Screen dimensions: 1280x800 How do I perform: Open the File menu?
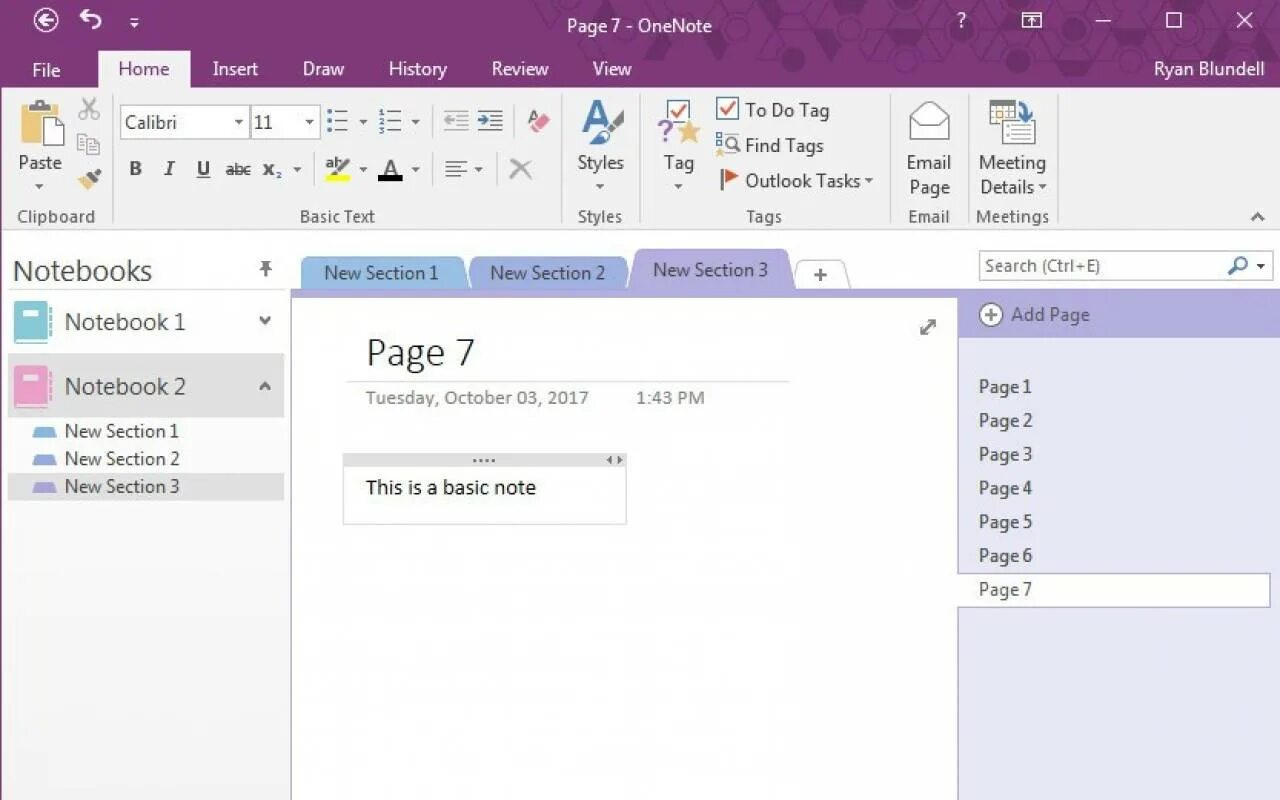(46, 69)
